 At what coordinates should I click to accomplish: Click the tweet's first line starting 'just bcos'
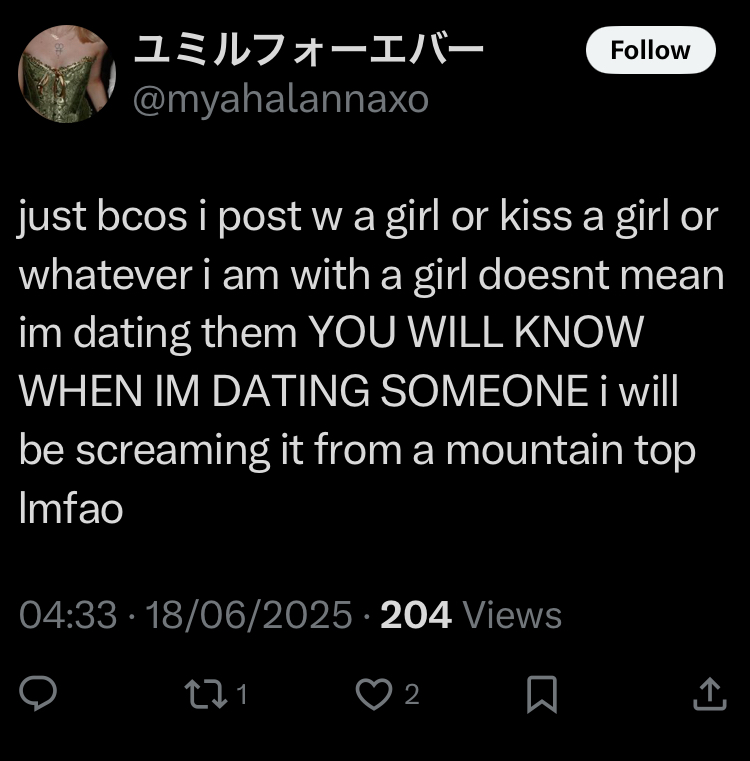click(x=369, y=217)
